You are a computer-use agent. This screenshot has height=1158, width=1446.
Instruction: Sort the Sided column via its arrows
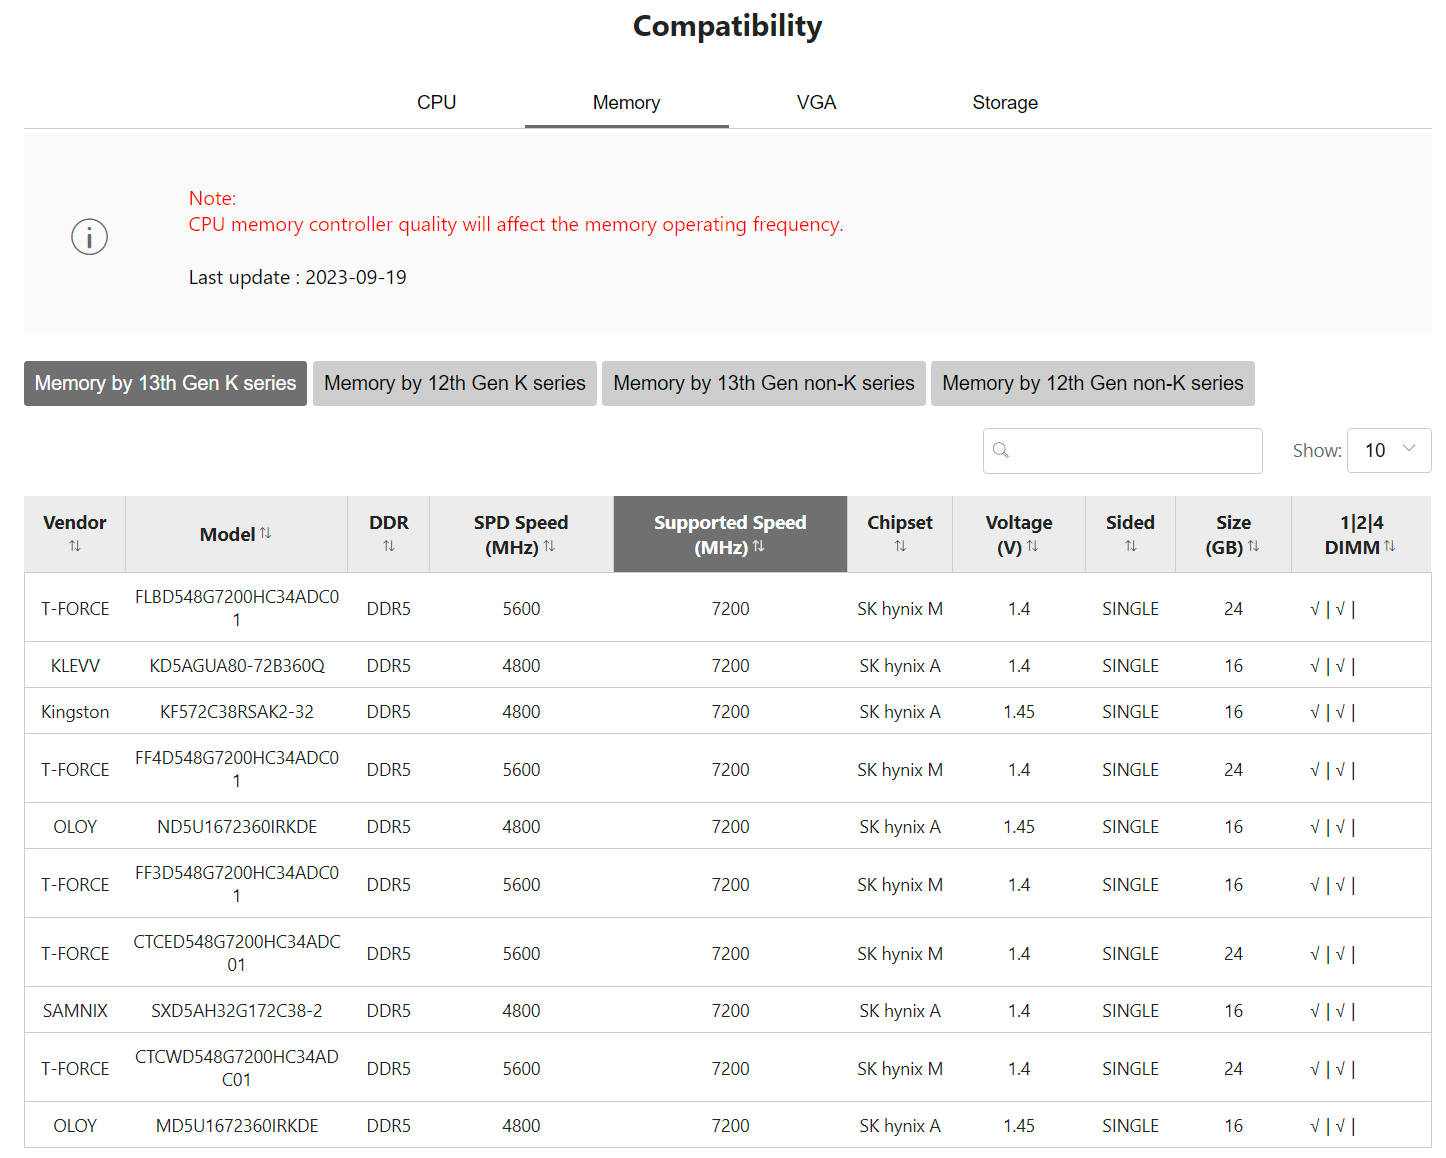click(x=1131, y=546)
